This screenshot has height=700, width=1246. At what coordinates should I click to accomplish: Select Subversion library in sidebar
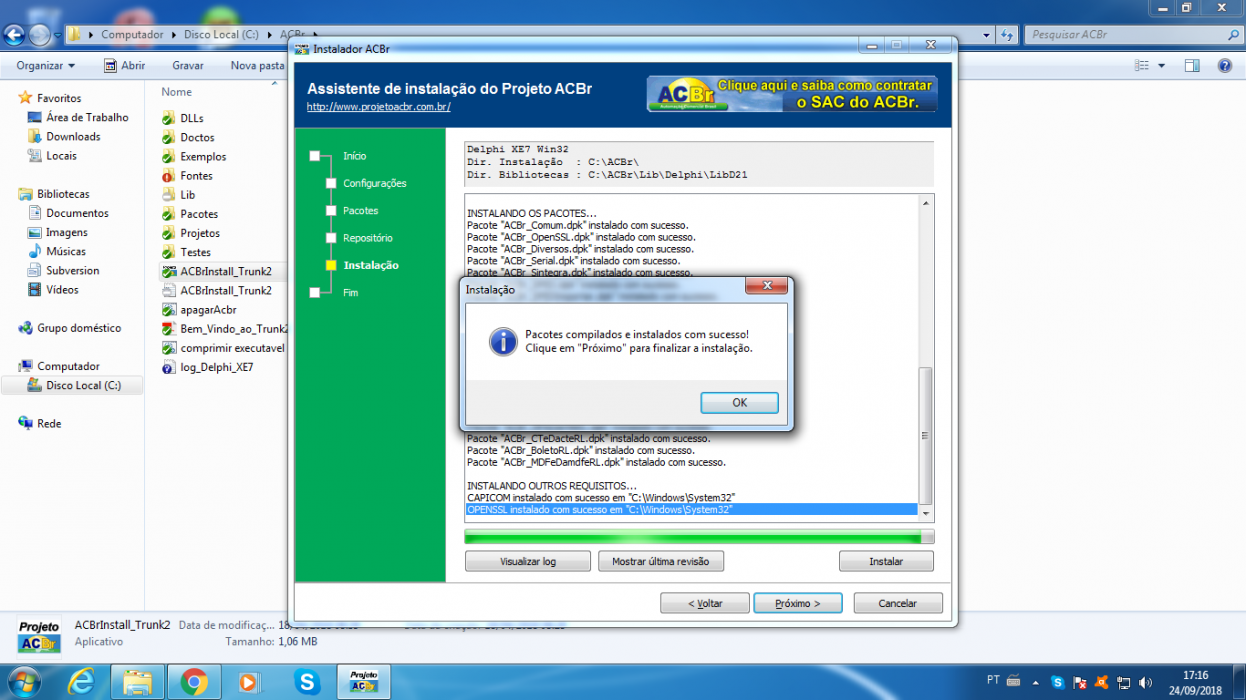point(72,271)
